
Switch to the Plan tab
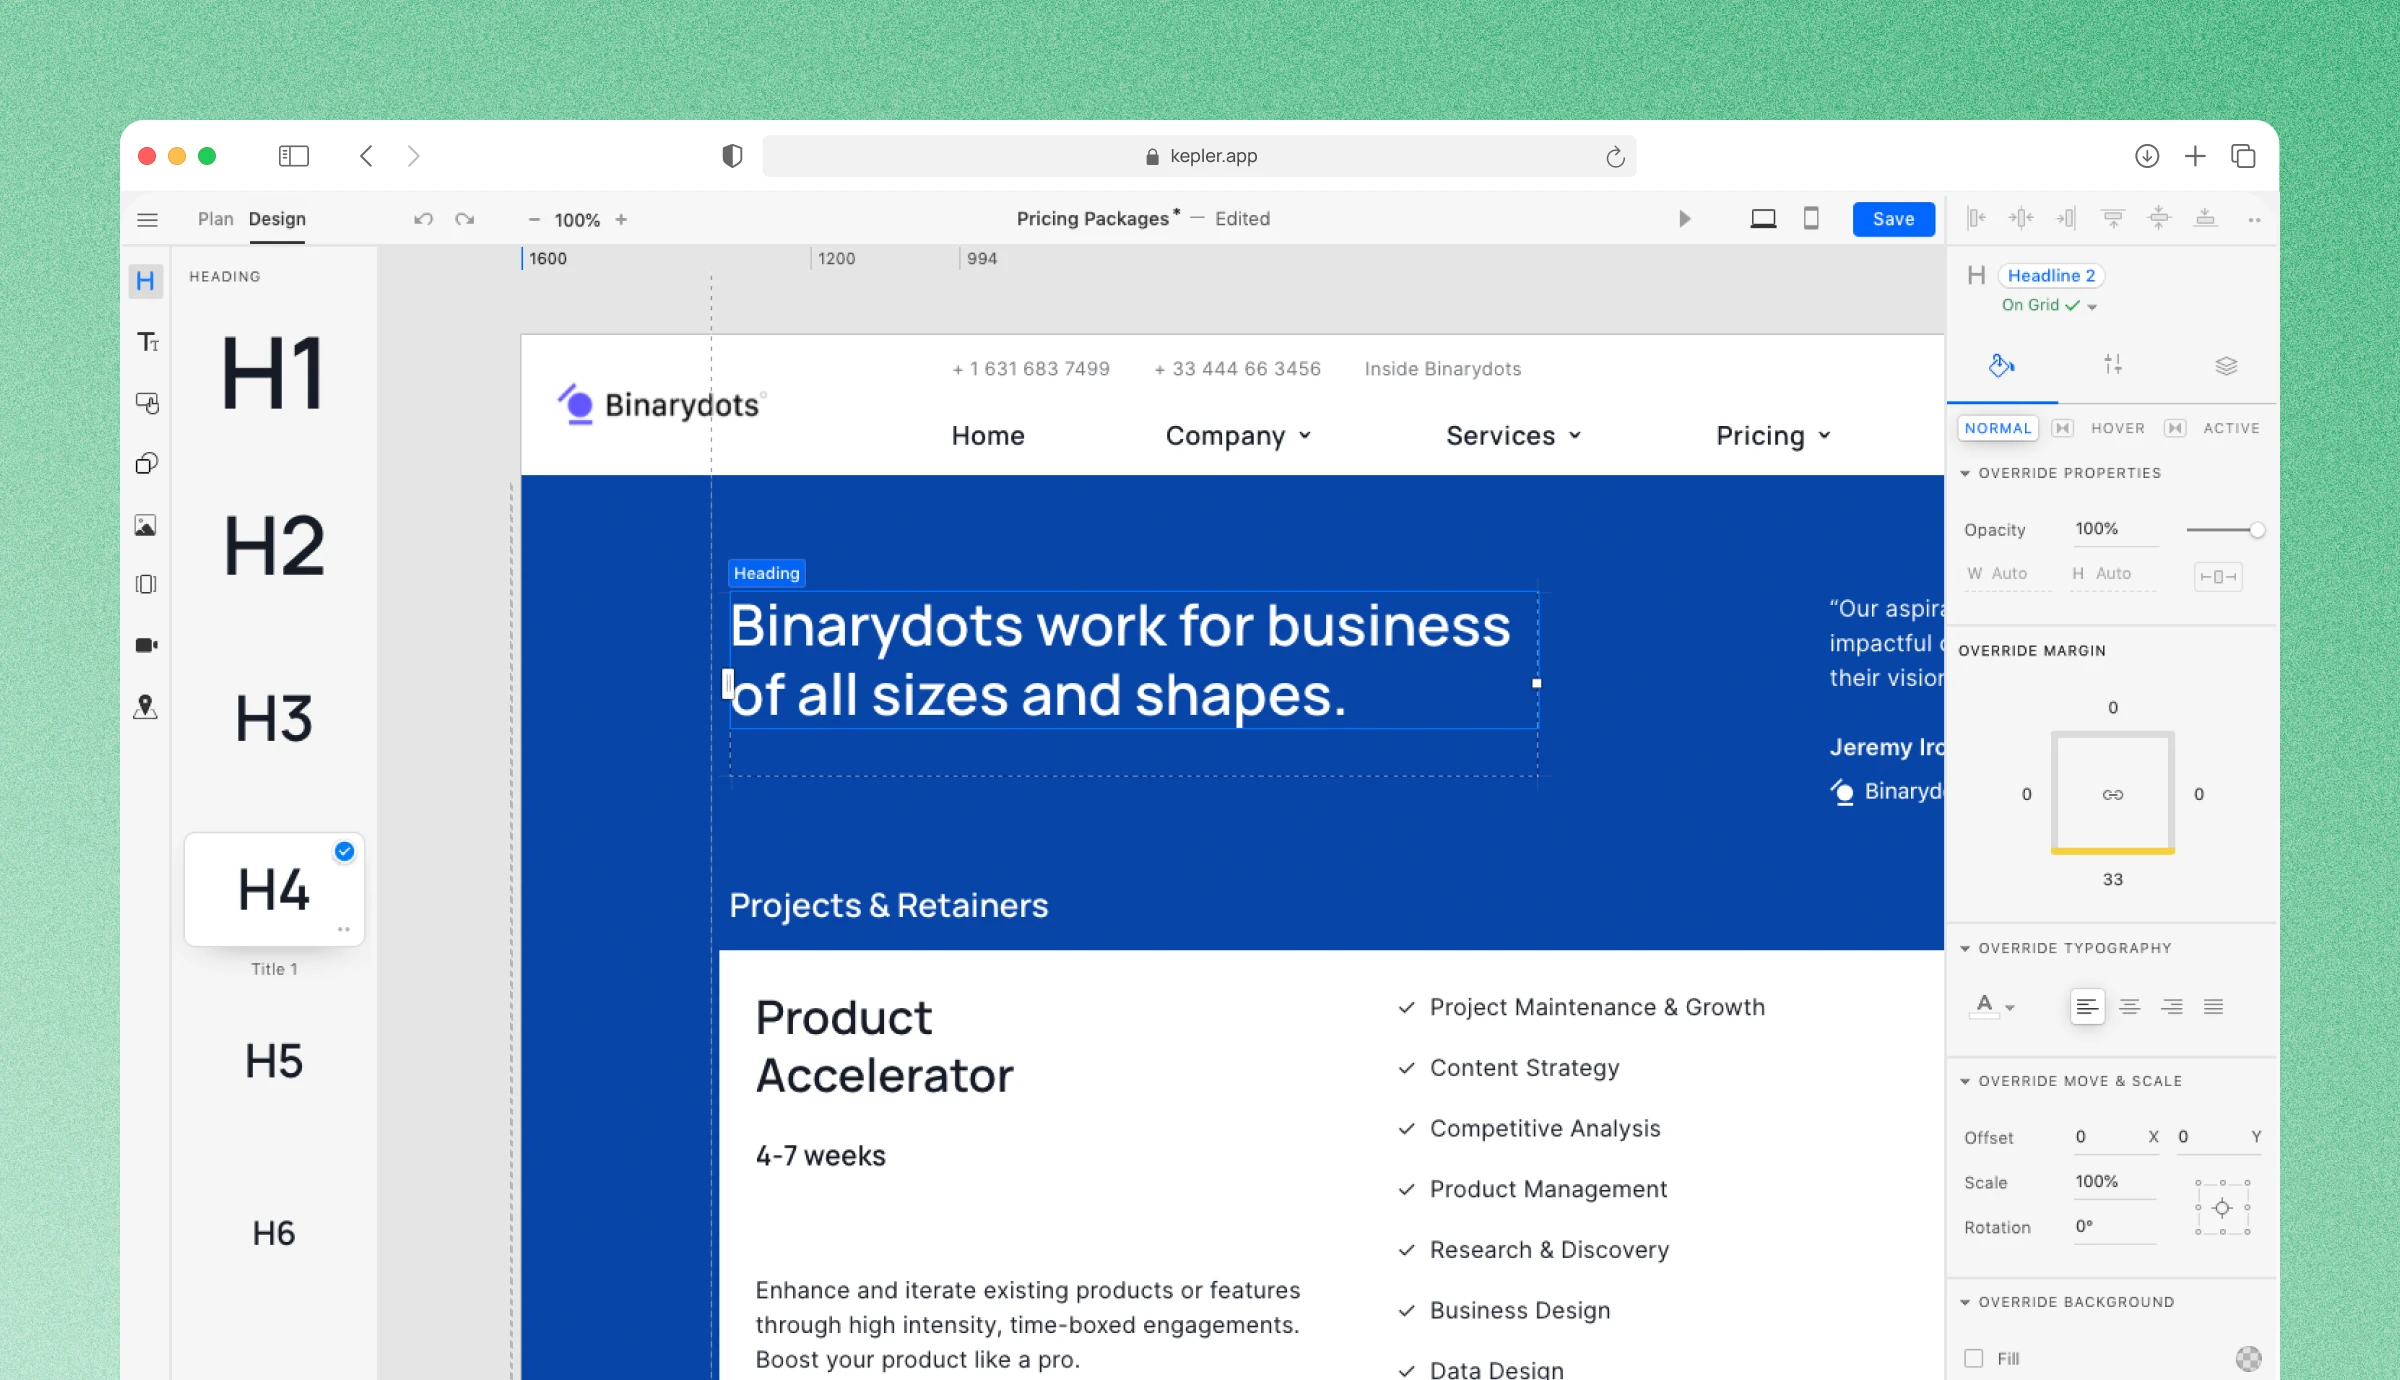point(215,218)
